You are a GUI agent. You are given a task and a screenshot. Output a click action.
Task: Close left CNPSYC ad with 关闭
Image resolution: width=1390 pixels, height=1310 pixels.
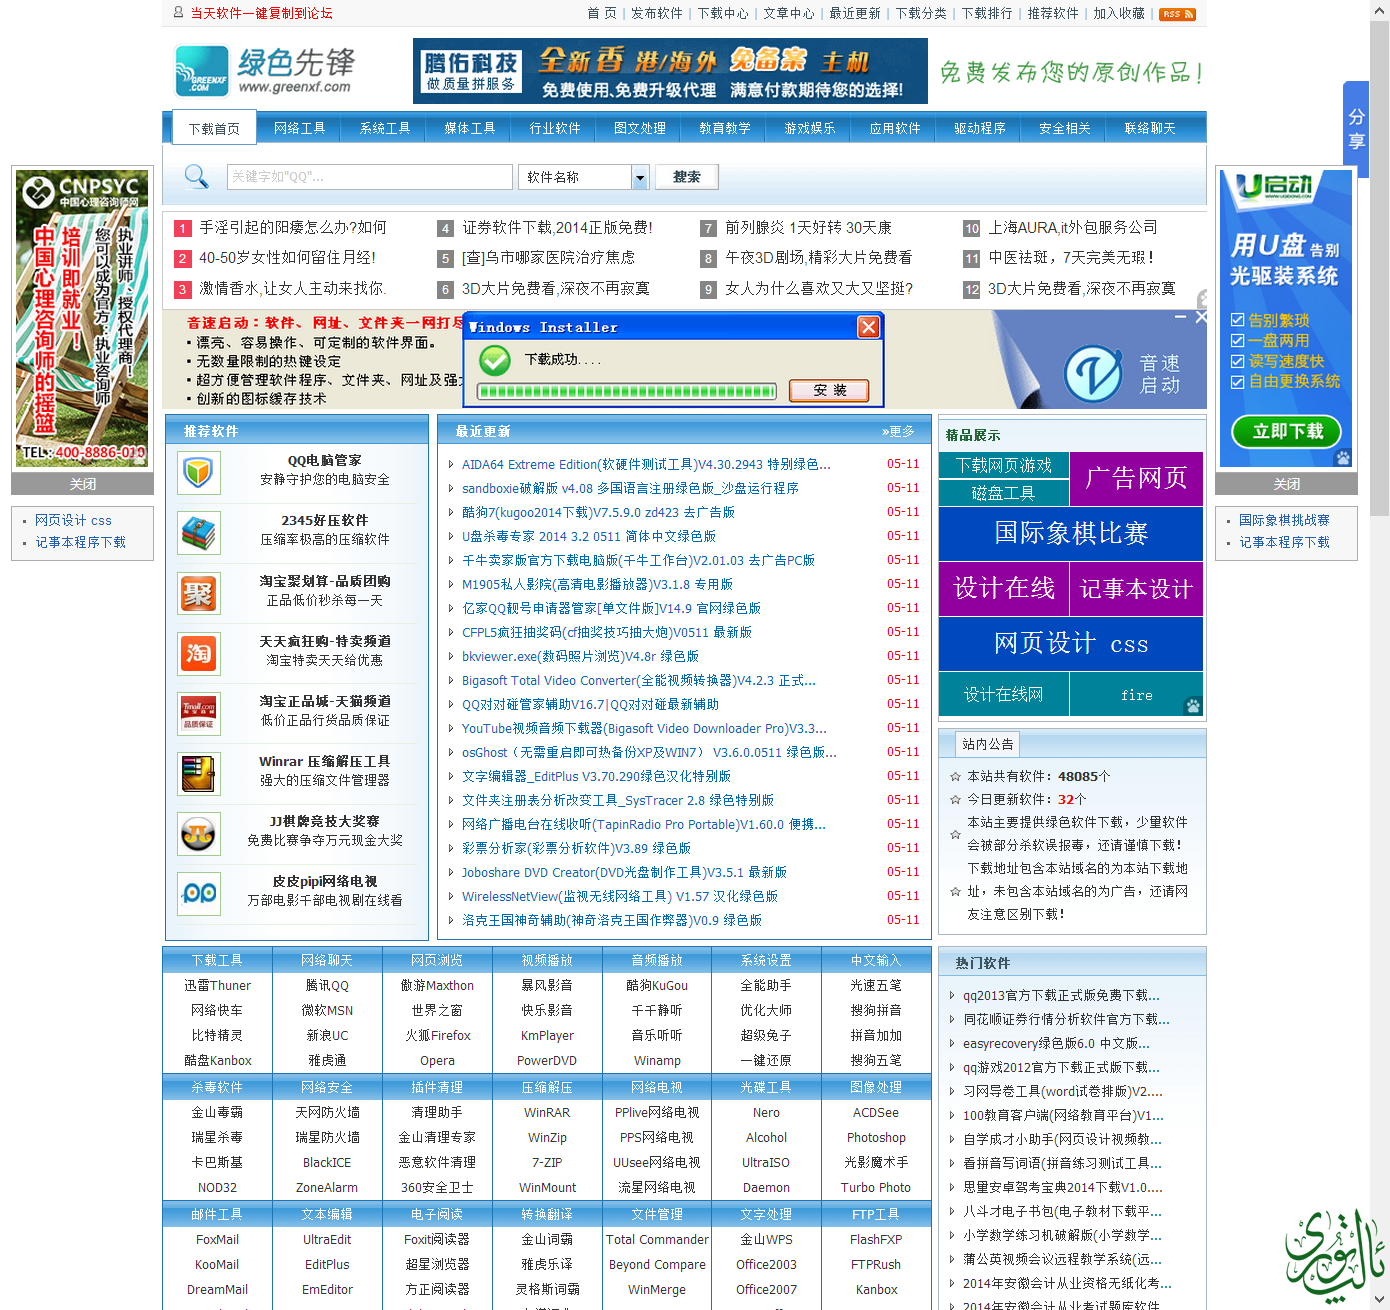(x=82, y=484)
